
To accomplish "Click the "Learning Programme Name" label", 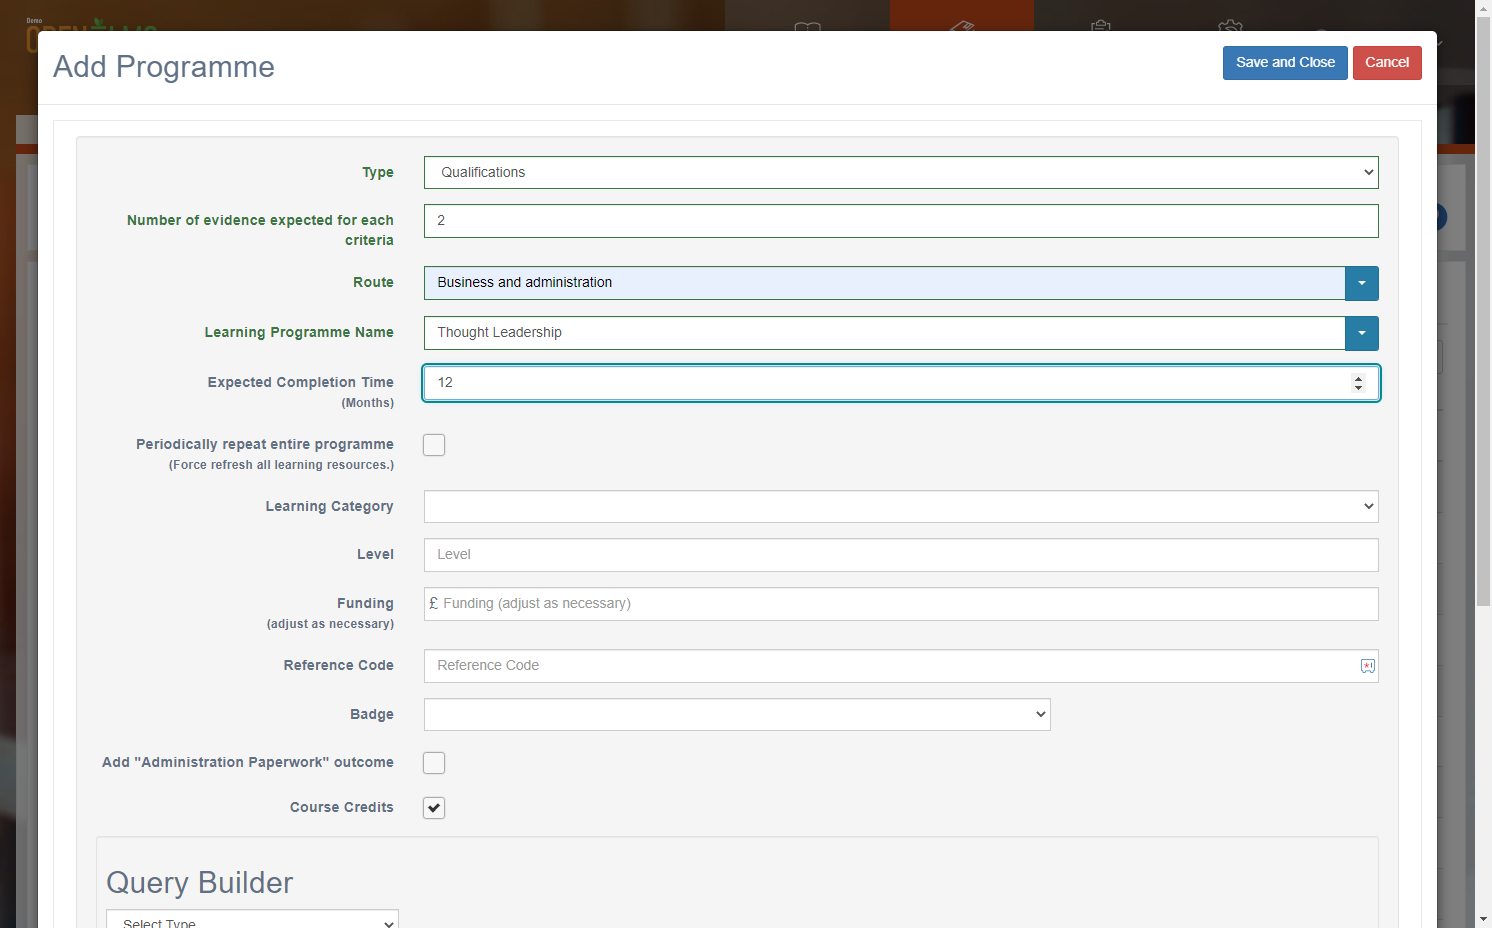I will click(299, 332).
